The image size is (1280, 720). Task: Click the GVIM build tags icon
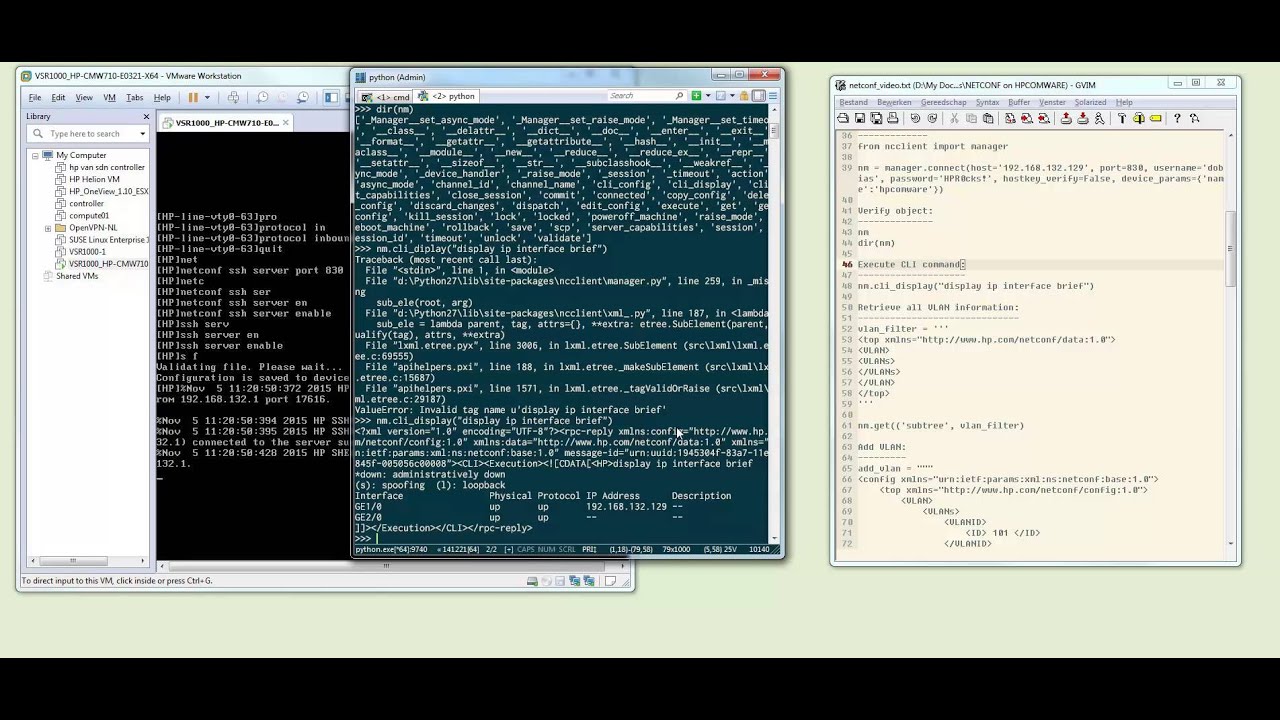point(1138,118)
